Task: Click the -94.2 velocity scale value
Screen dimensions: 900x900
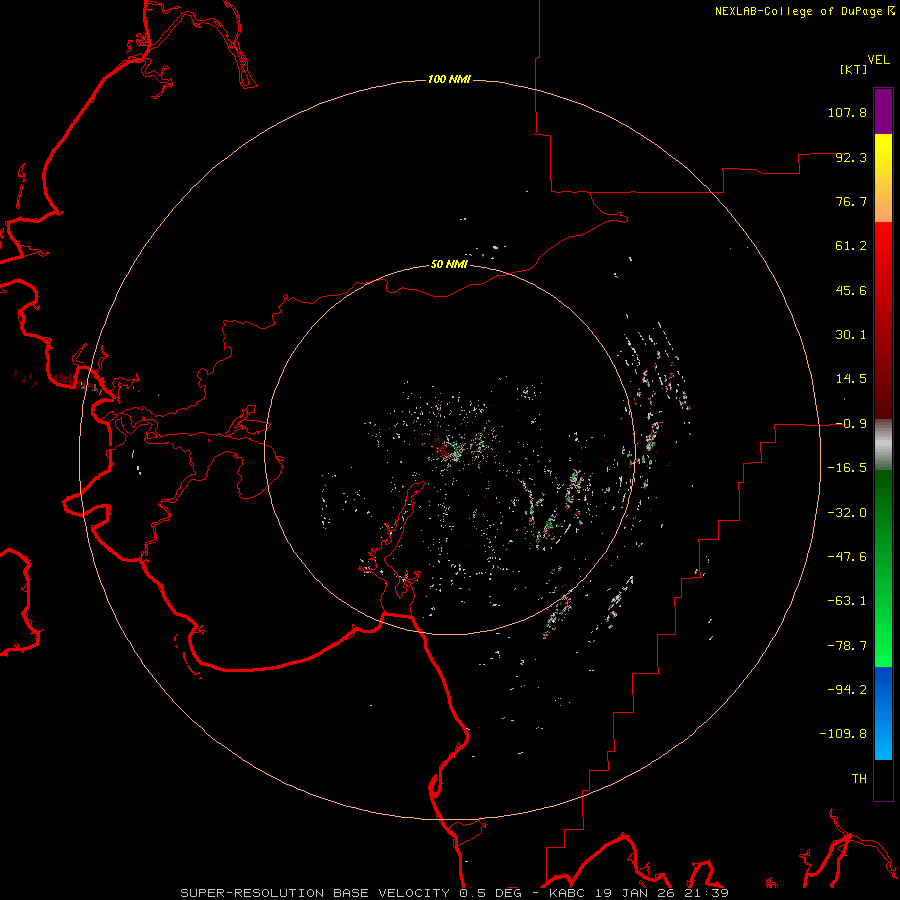Action: (x=847, y=690)
